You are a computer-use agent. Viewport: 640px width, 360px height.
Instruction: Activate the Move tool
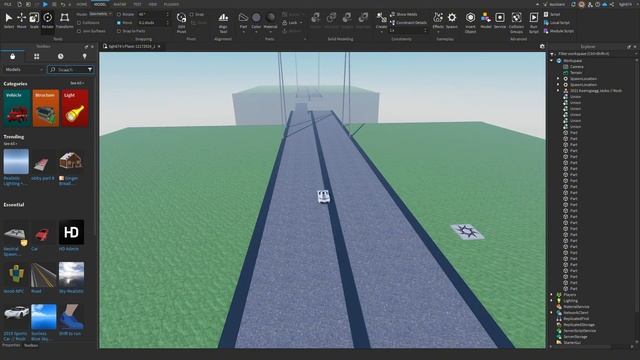click(21, 20)
